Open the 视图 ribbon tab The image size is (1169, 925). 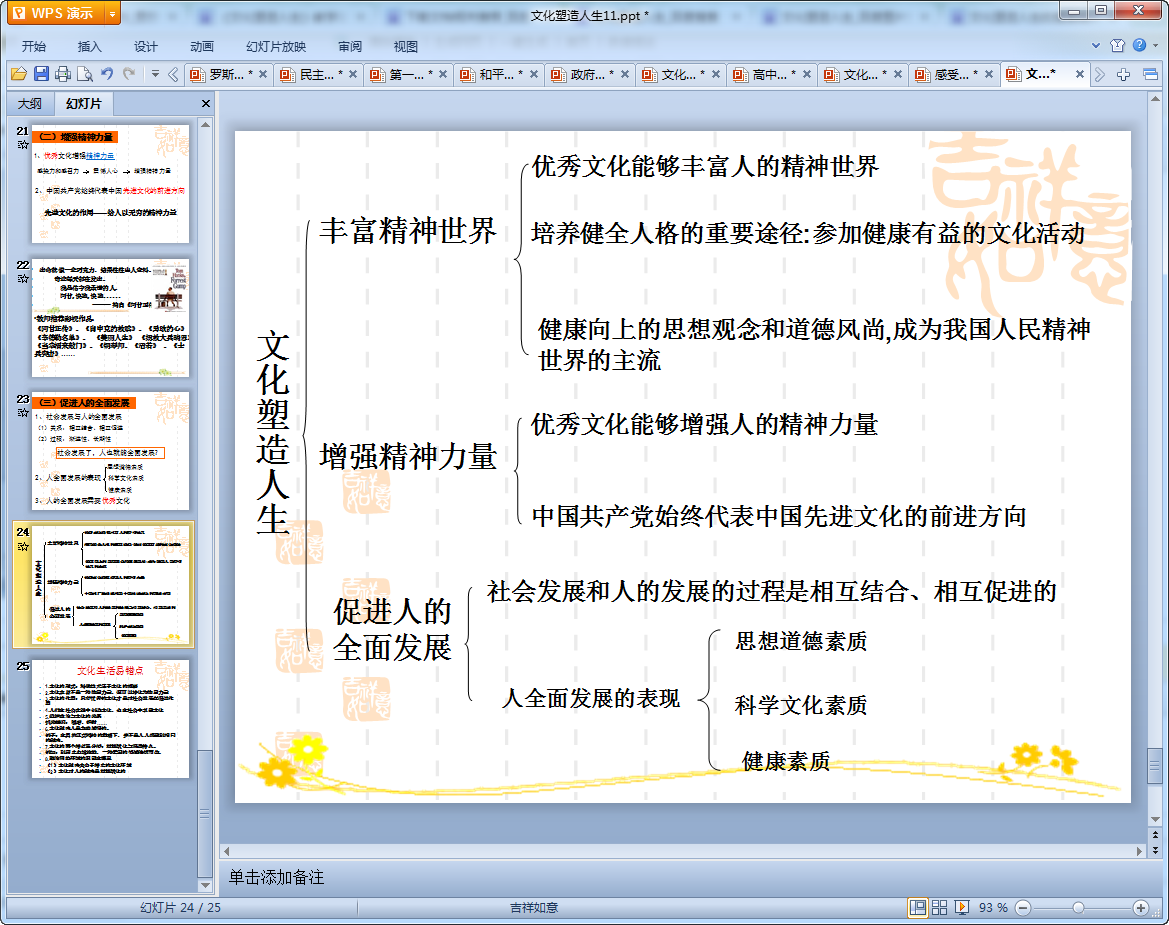[406, 46]
